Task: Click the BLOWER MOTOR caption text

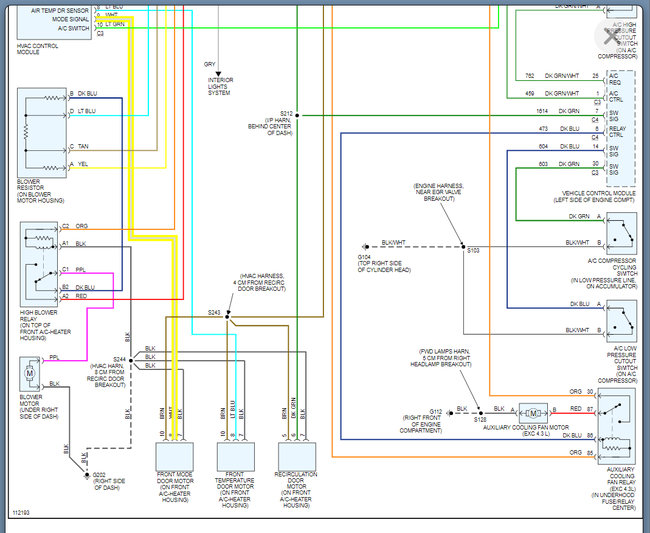Action: [x=39, y=407]
